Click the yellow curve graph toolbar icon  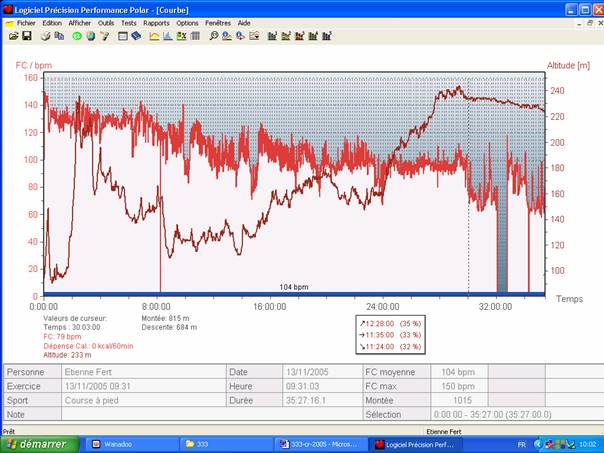(155, 36)
